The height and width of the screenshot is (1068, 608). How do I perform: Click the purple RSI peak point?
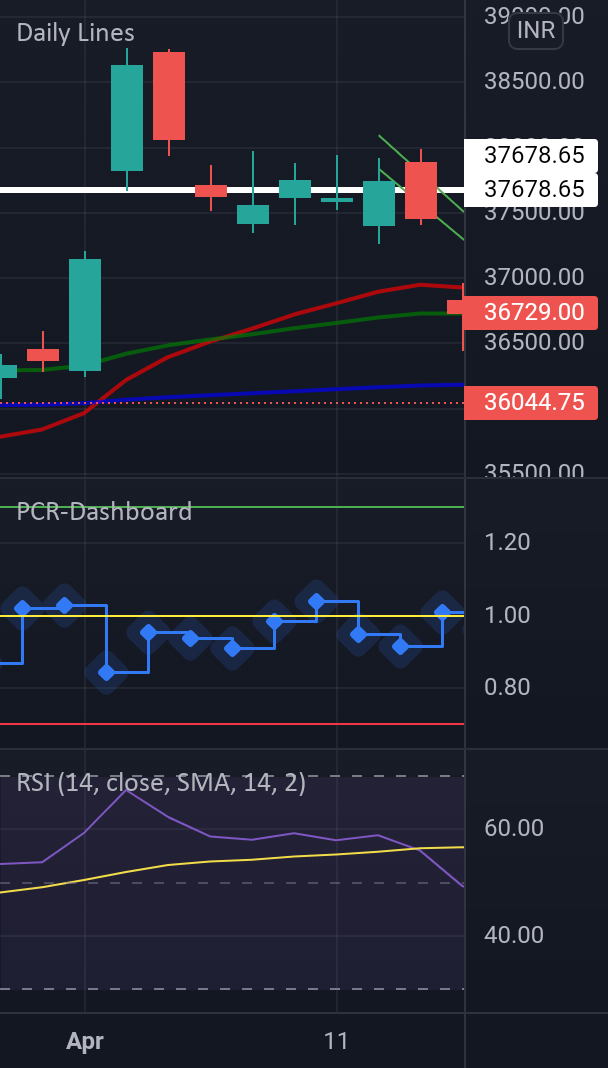coord(126,791)
